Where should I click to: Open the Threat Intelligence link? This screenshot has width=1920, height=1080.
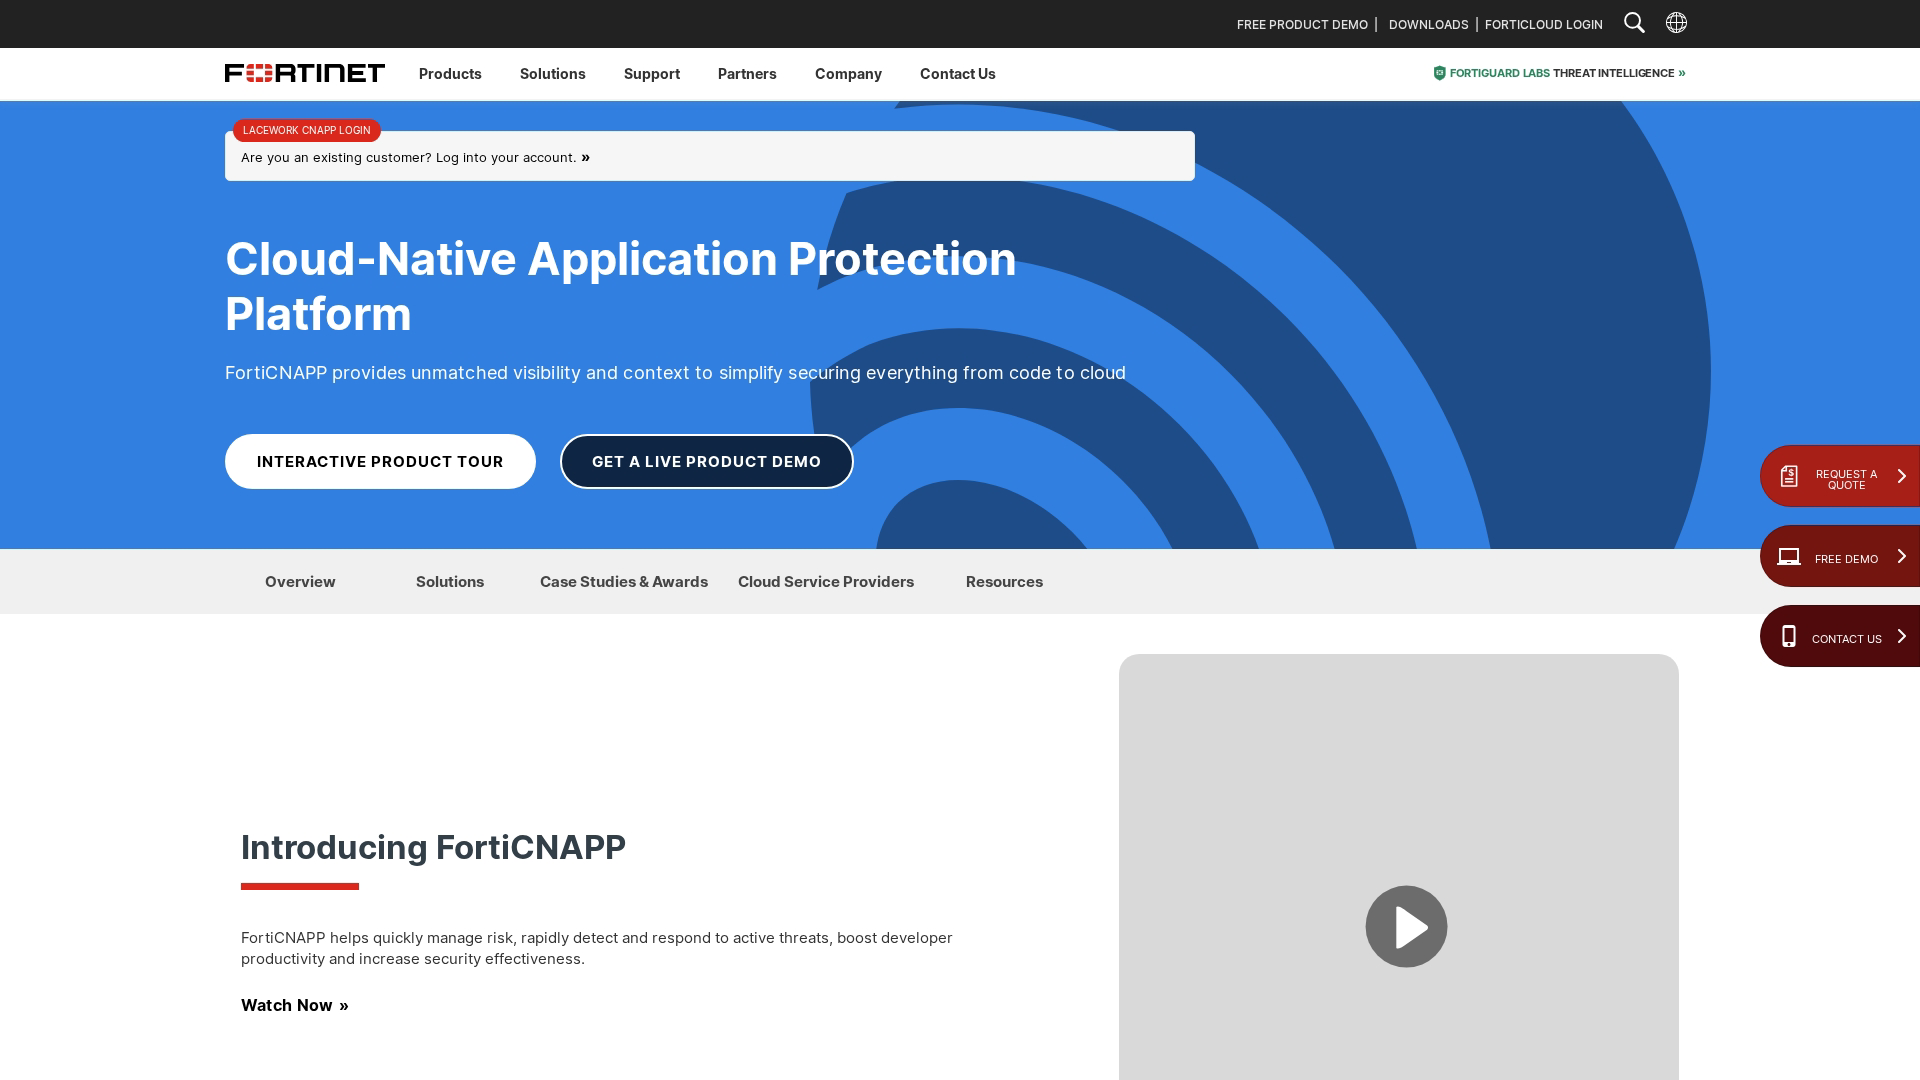(1619, 73)
